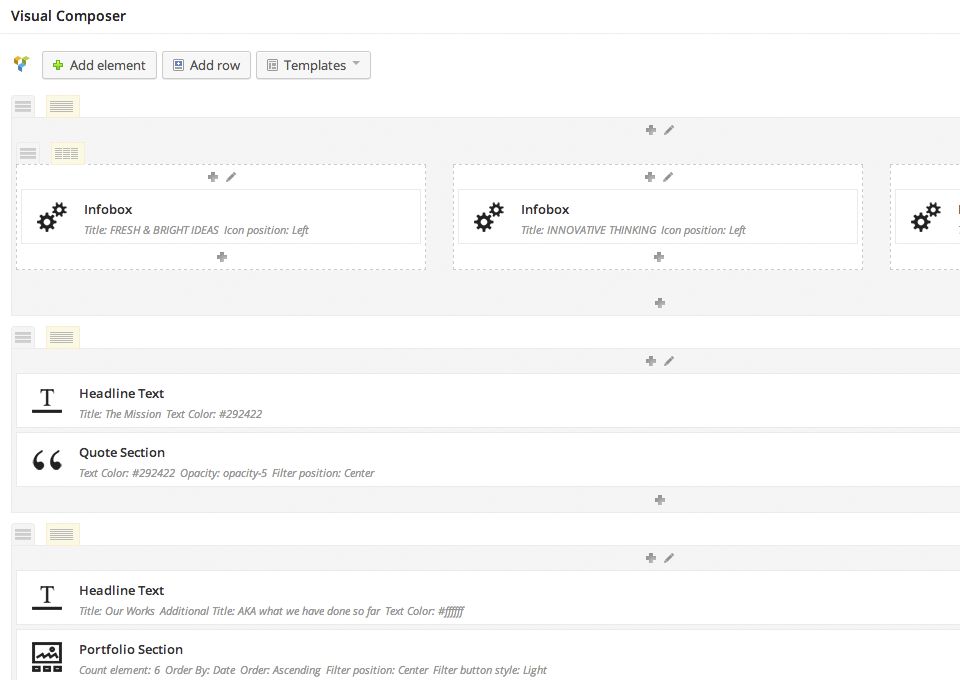Image resolution: width=960 pixels, height=680 pixels.
Task: Click the Quote Section quotation marks icon
Action: [47, 460]
